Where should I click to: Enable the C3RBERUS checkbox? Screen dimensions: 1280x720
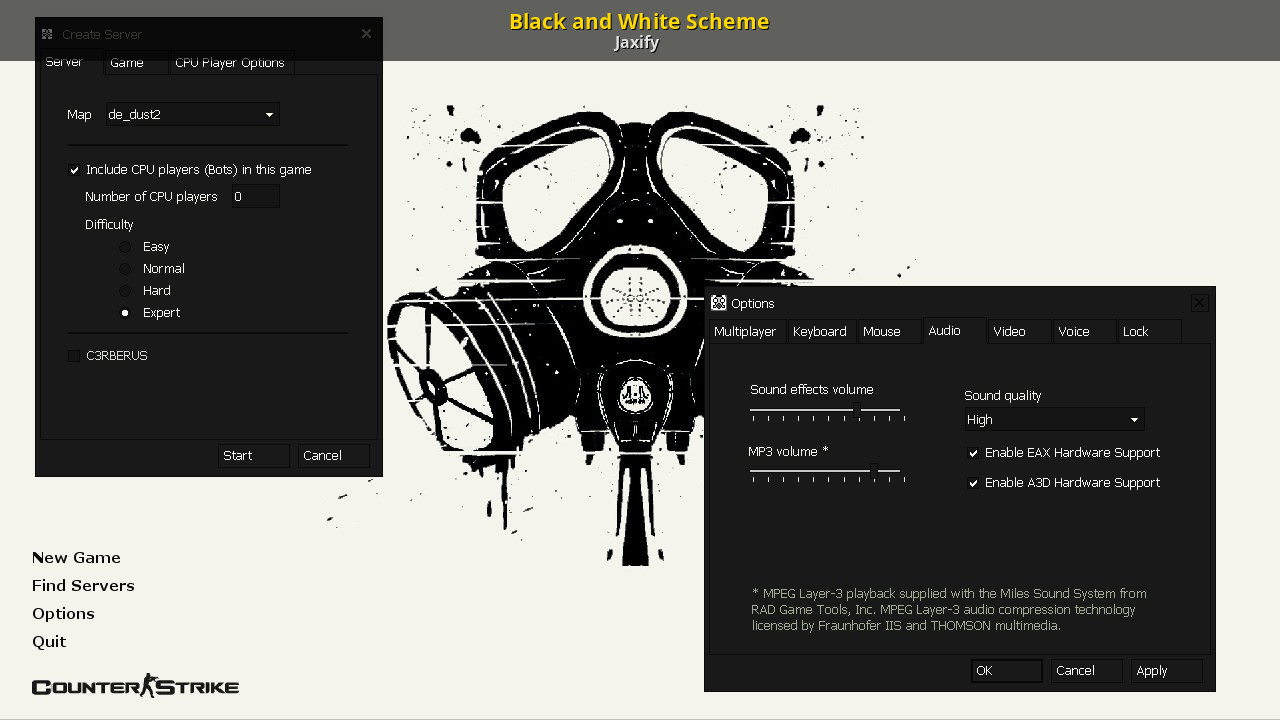click(74, 356)
